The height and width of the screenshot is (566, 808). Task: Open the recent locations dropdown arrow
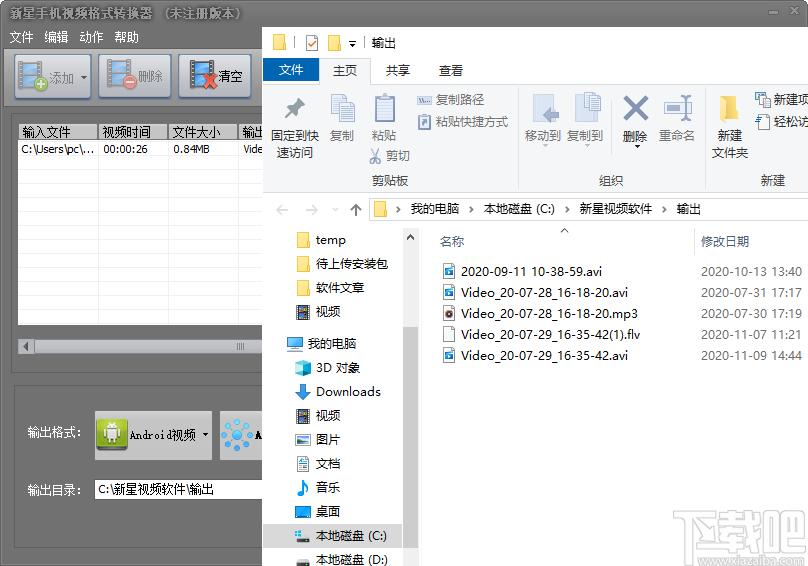[x=335, y=210]
